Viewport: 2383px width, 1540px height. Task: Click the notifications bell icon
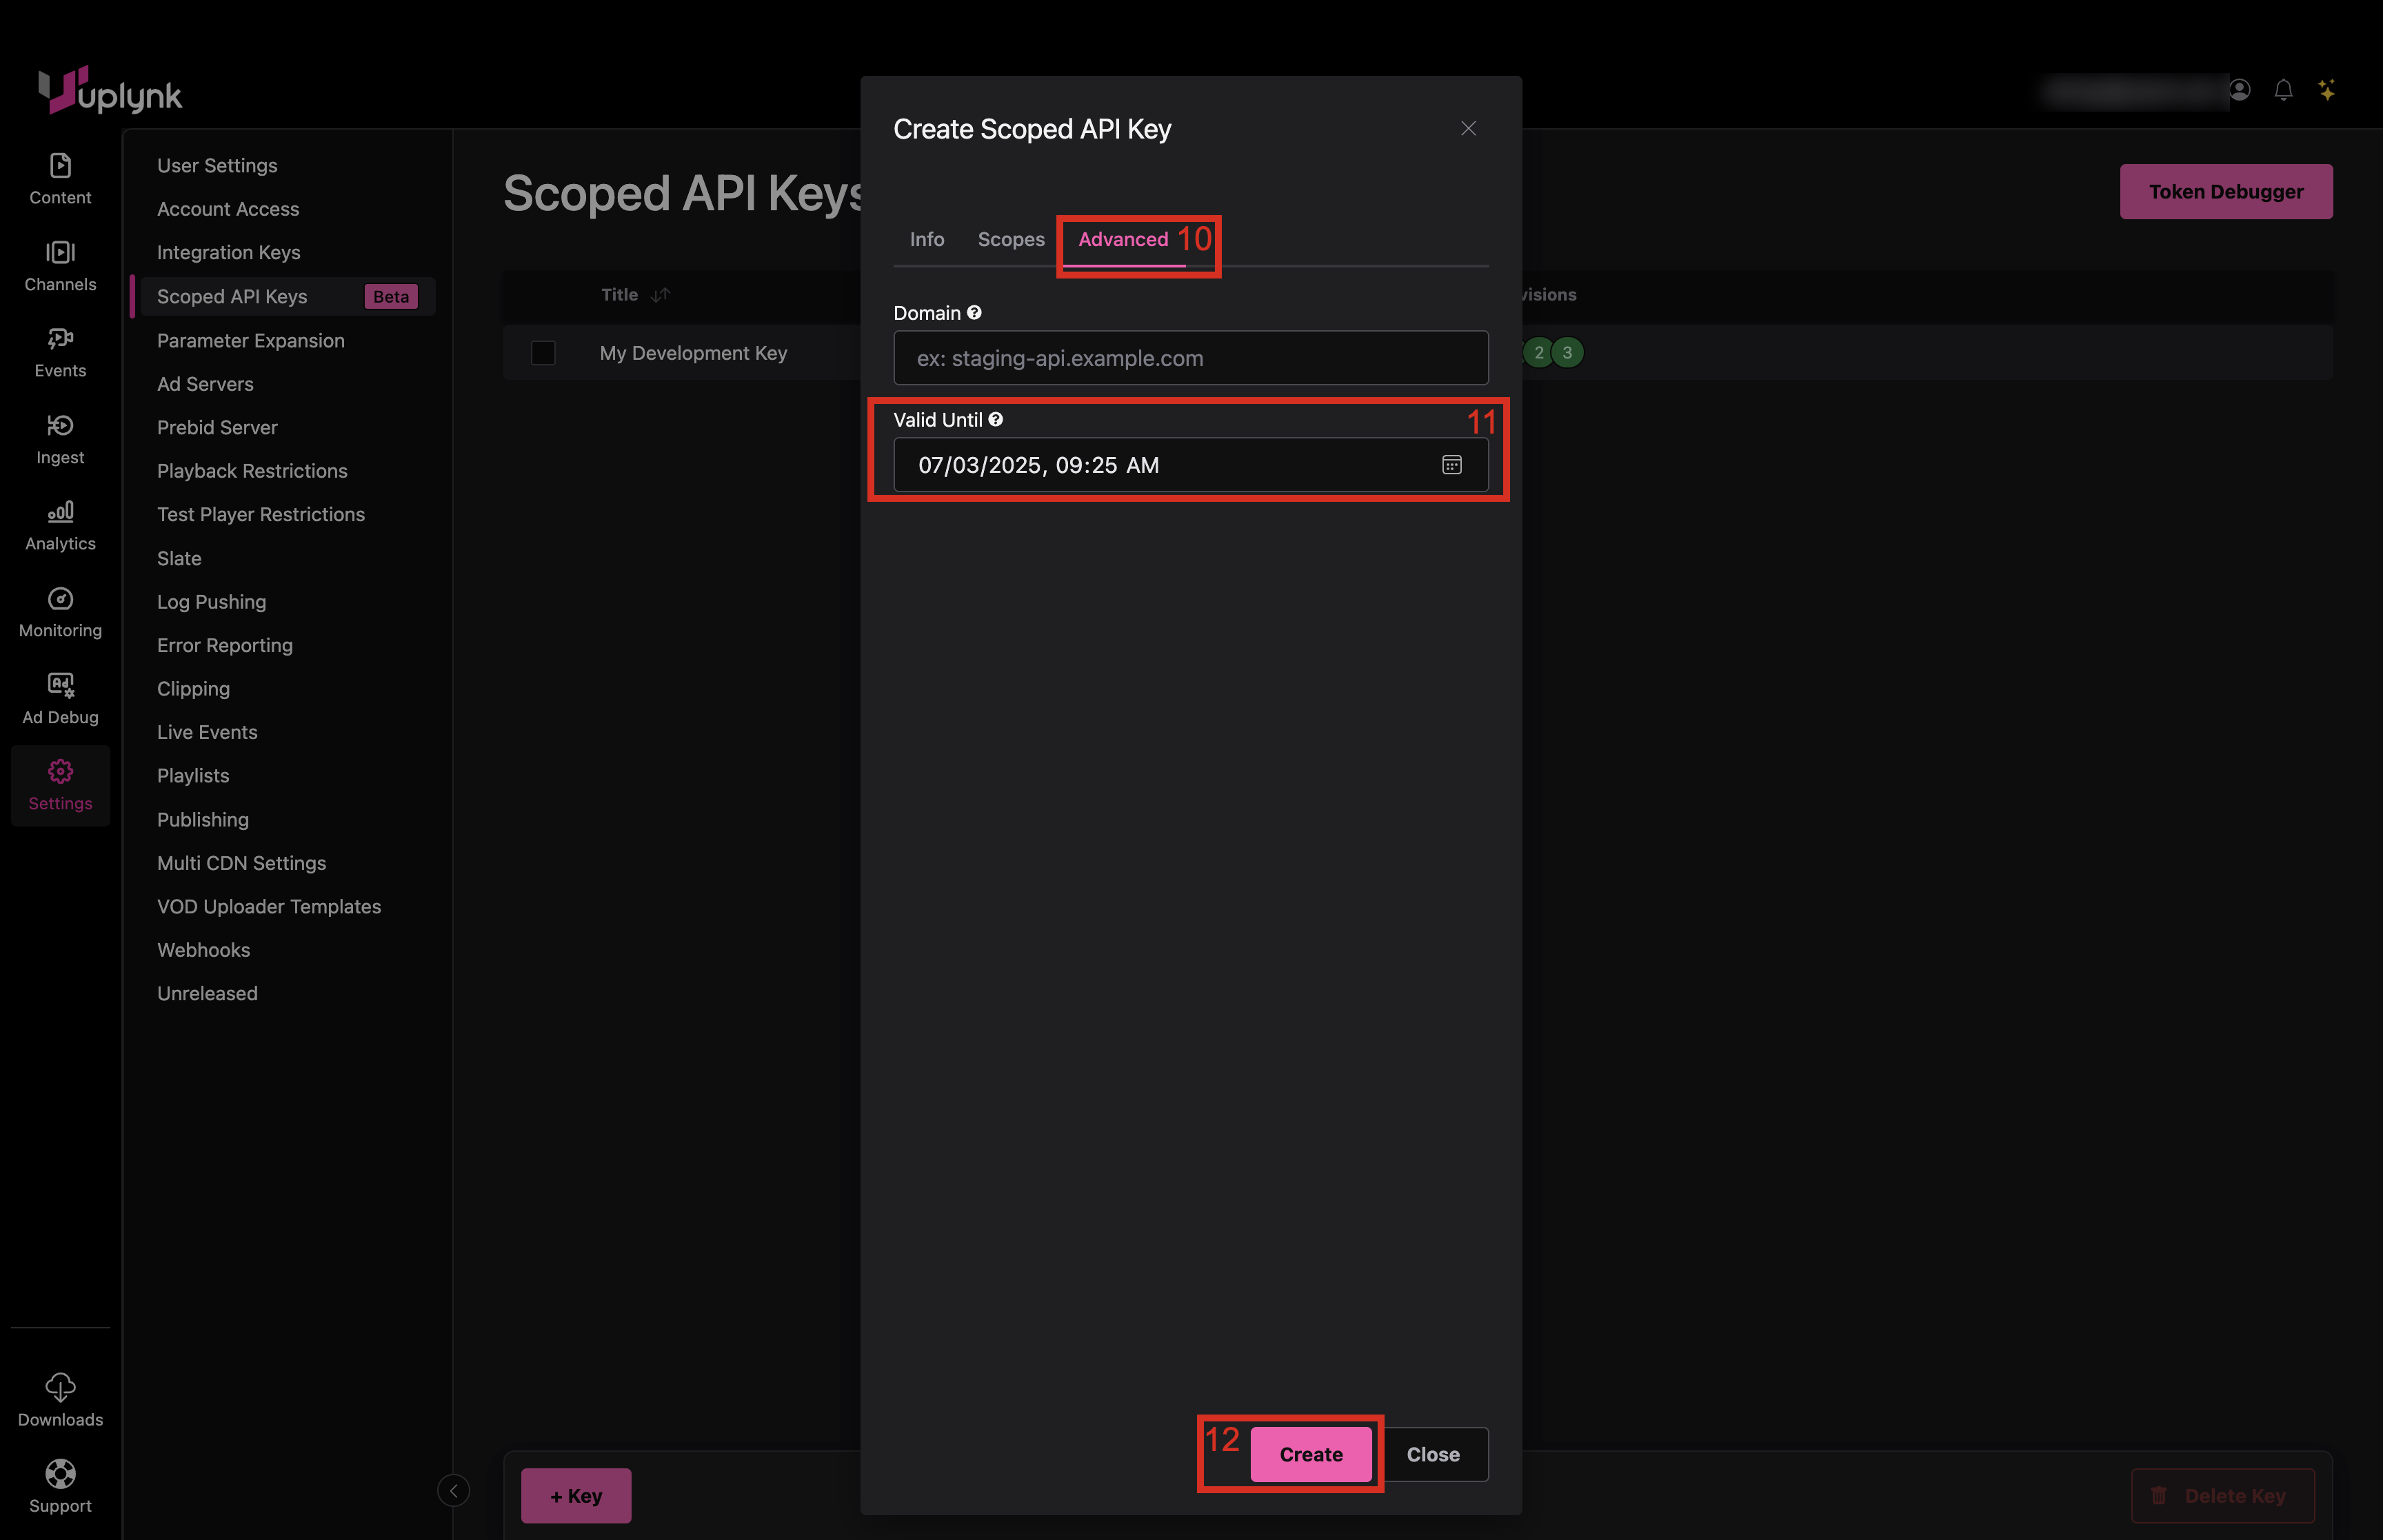(2283, 90)
